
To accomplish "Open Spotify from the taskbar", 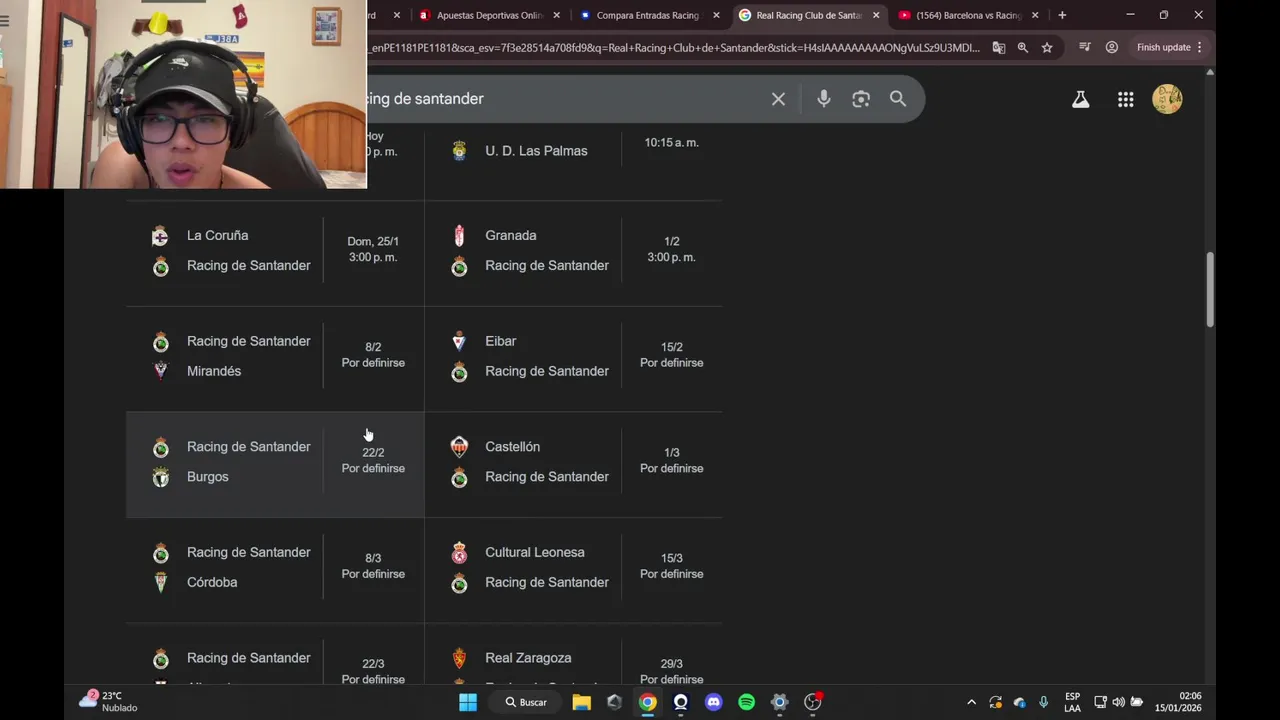I will (746, 702).
